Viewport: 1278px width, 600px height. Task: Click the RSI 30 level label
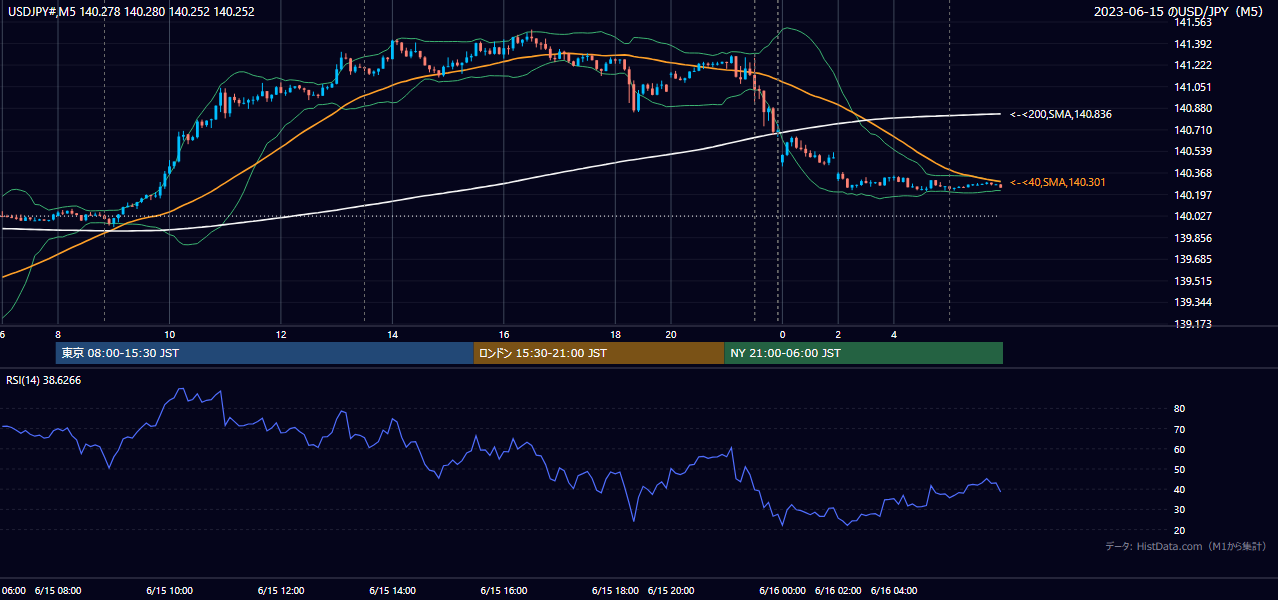[1179, 510]
